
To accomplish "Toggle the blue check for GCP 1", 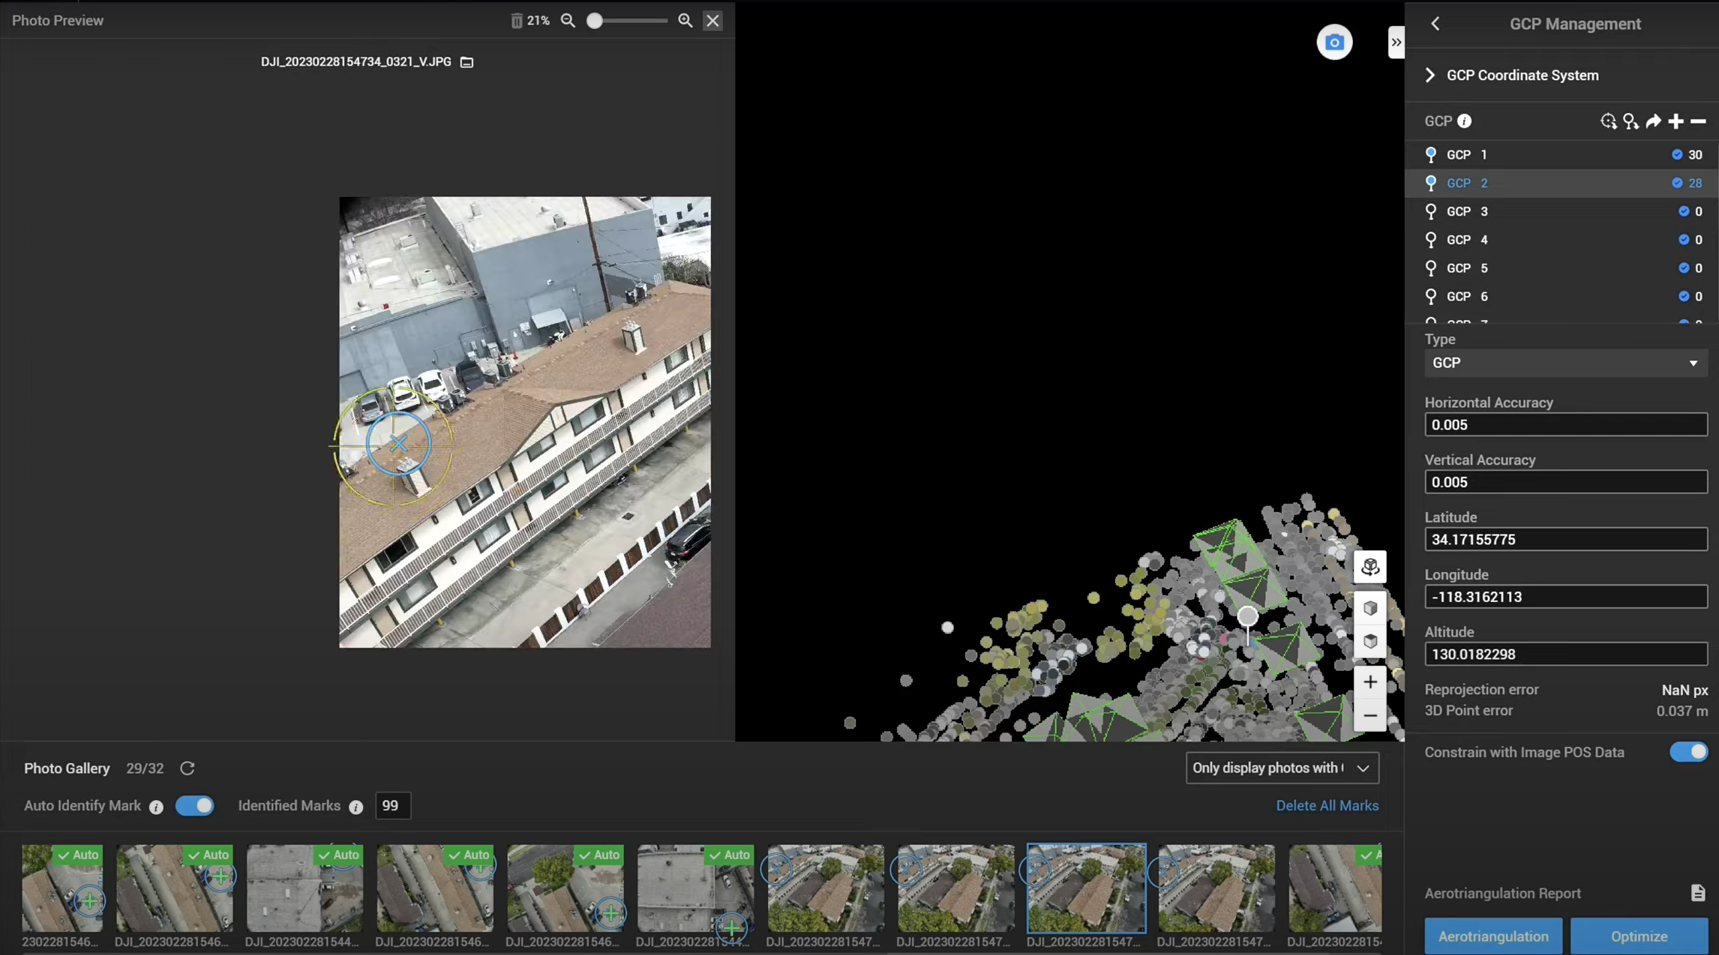I will tap(1677, 155).
